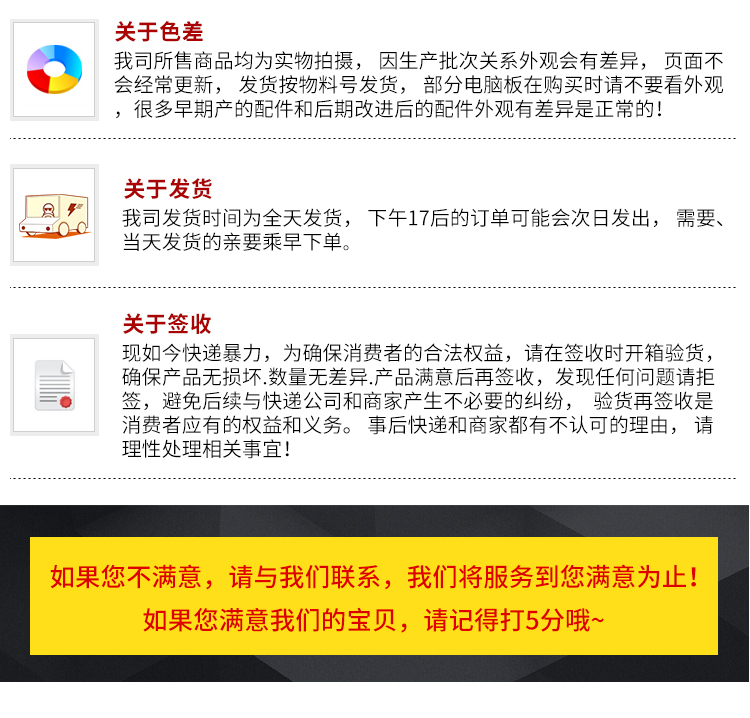Viewport: 750px width, 718px height.
Task: Click the dotted divider below 关于发货 section
Action: [x=373, y=287]
